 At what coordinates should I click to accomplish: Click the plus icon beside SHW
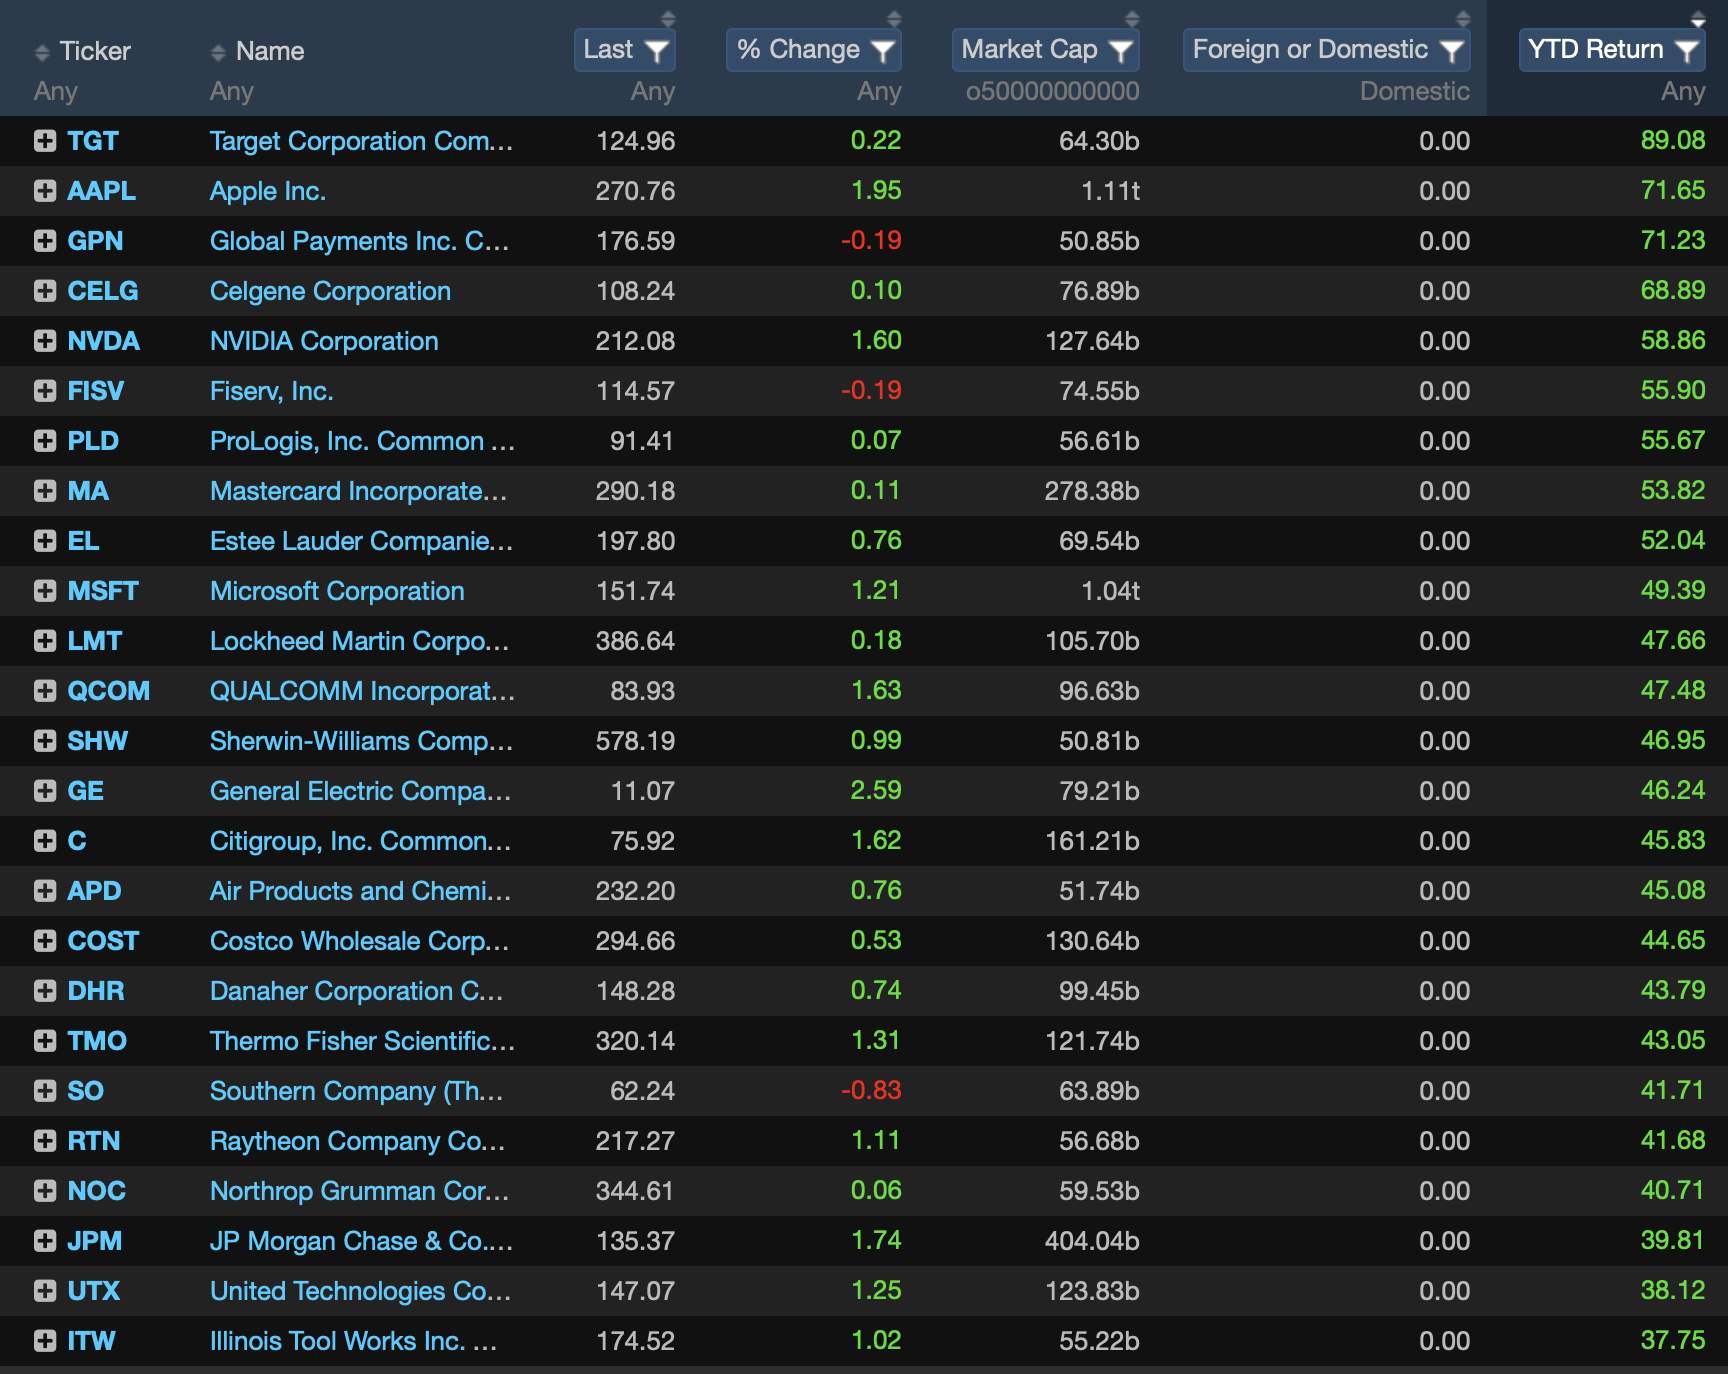[x=44, y=741]
